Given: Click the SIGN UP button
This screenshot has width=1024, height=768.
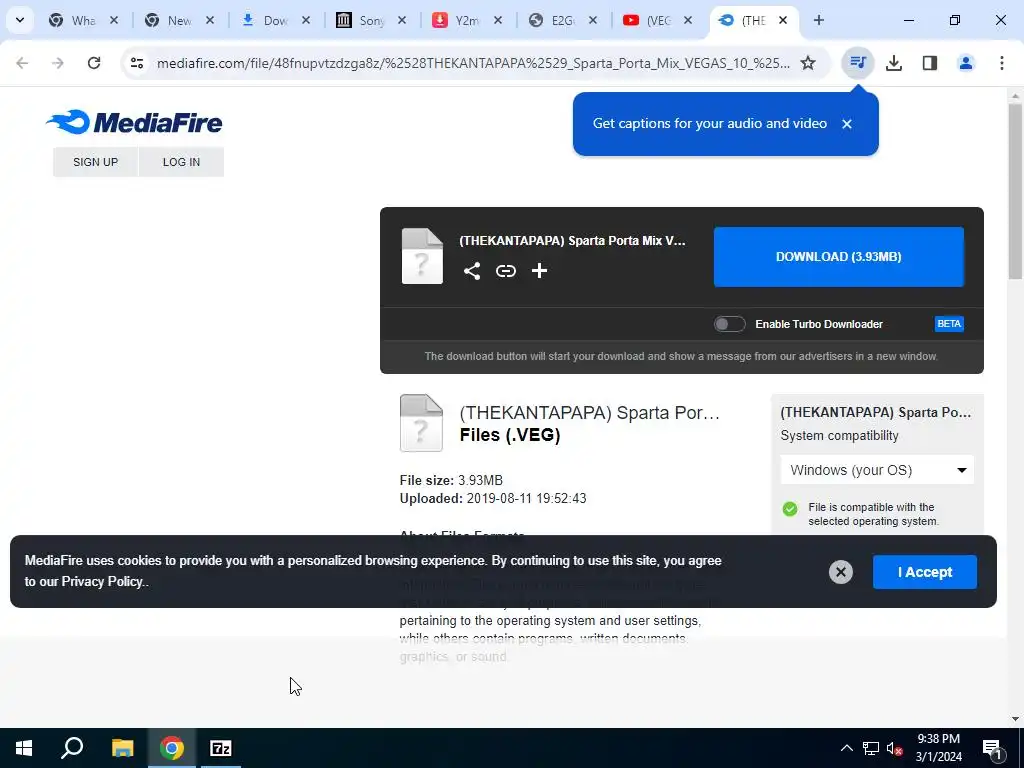Looking at the screenshot, I should pos(95,162).
